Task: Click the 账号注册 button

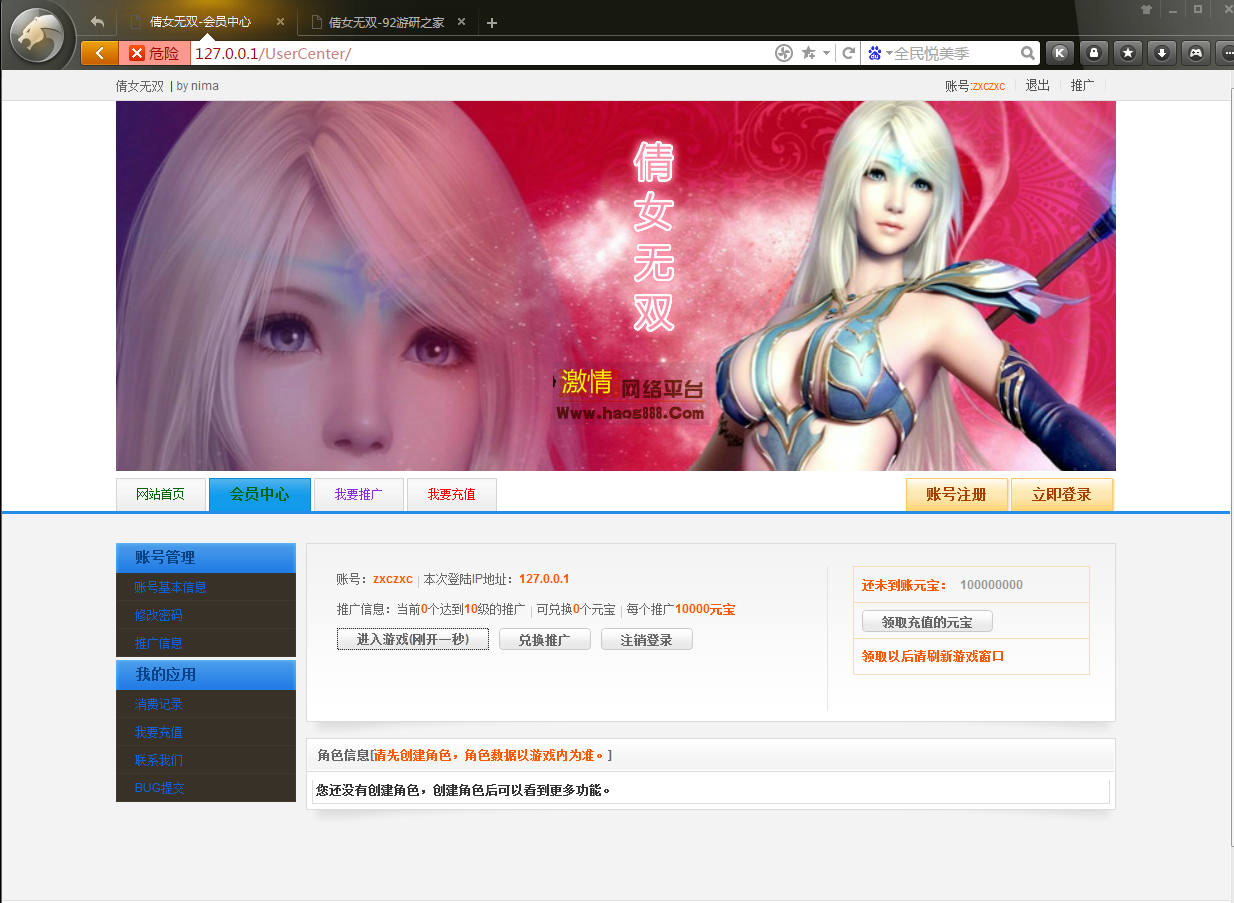Action: point(957,495)
